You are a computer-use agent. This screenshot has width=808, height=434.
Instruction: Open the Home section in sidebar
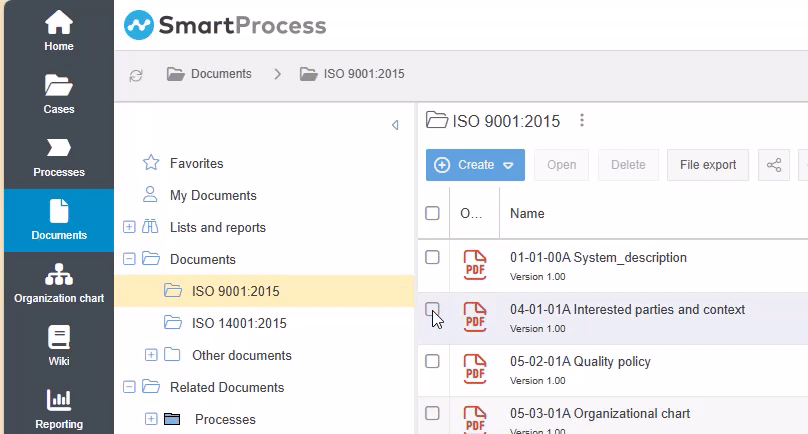coord(58,30)
